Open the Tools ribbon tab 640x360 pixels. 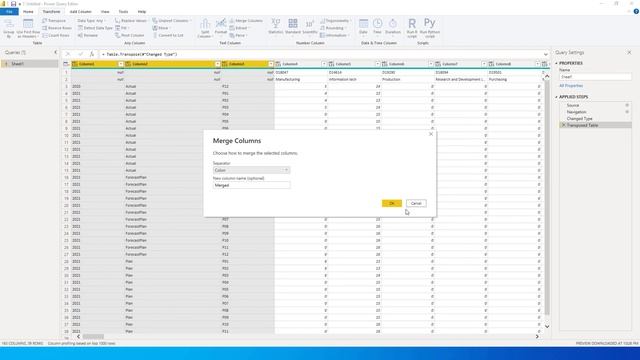[x=123, y=11]
